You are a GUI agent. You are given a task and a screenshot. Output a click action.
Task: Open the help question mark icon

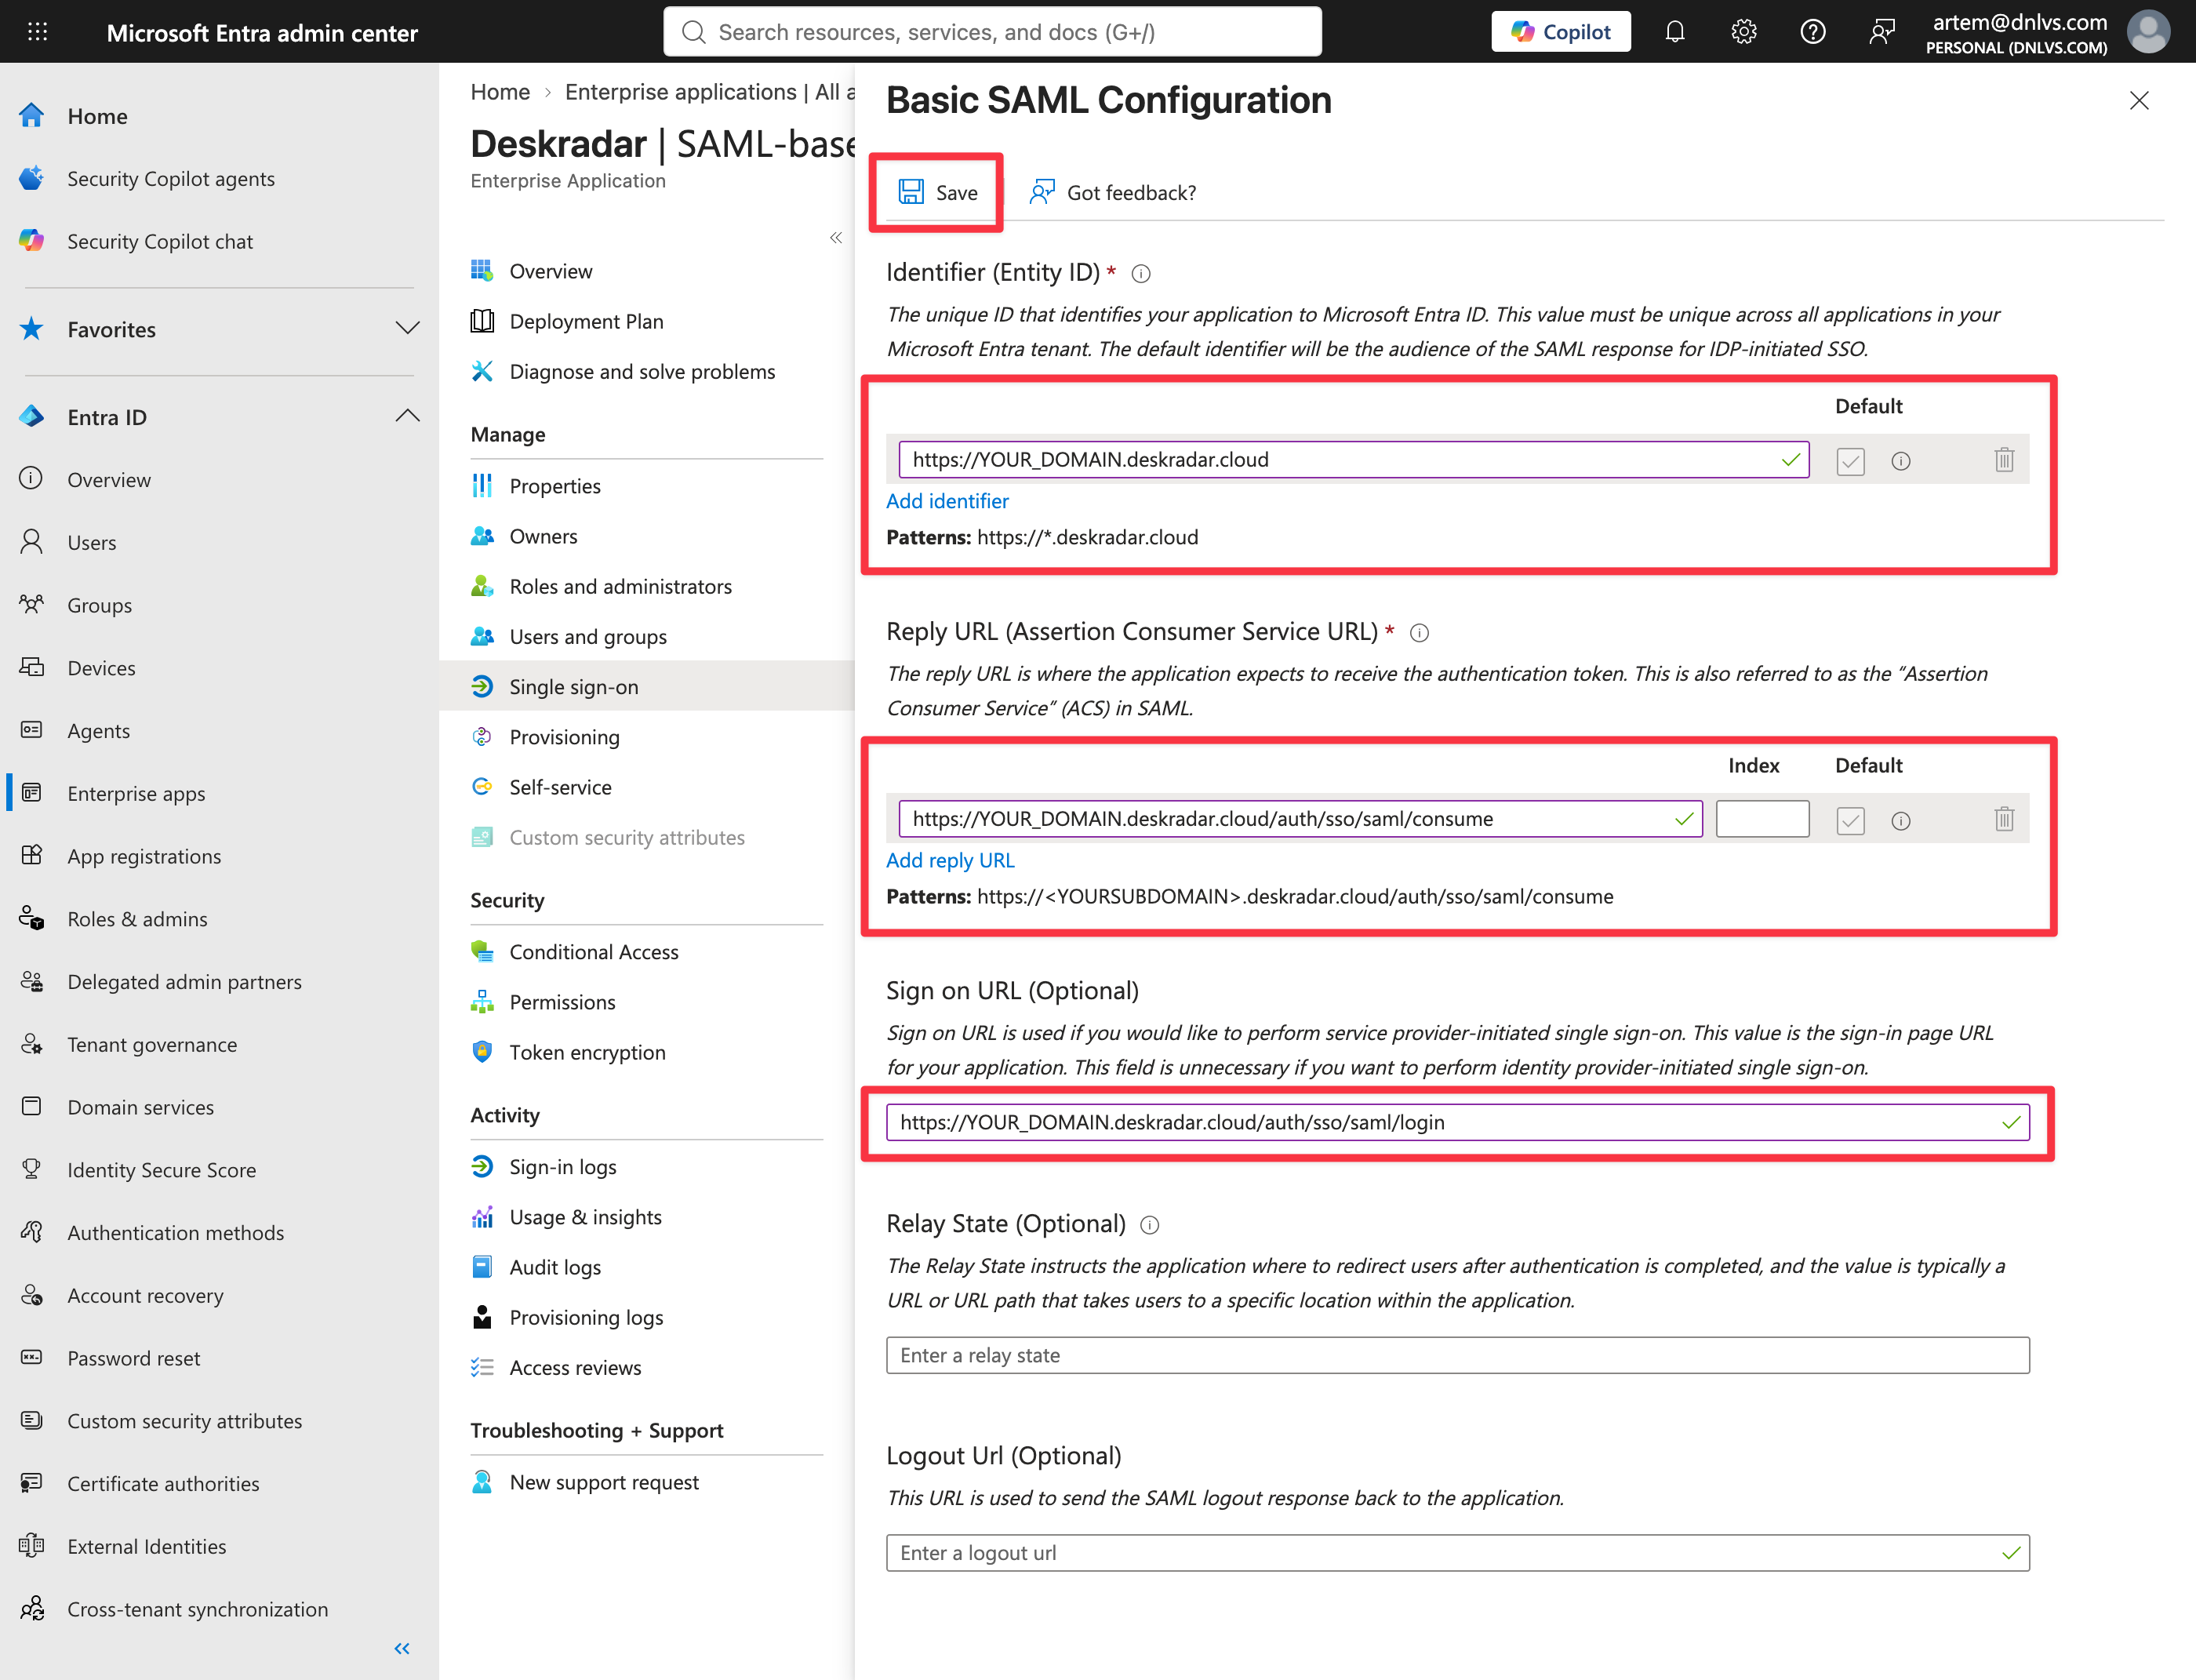1812,32
